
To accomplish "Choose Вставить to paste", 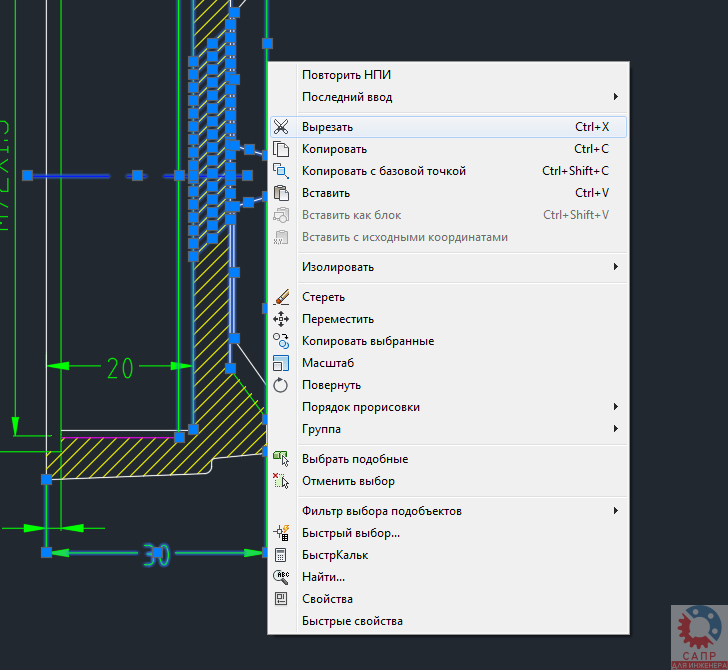I will pyautogui.click(x=448, y=193).
